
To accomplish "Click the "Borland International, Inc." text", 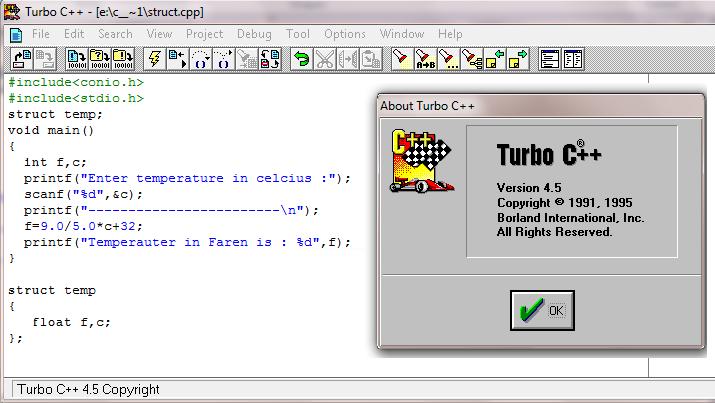I will (570, 218).
